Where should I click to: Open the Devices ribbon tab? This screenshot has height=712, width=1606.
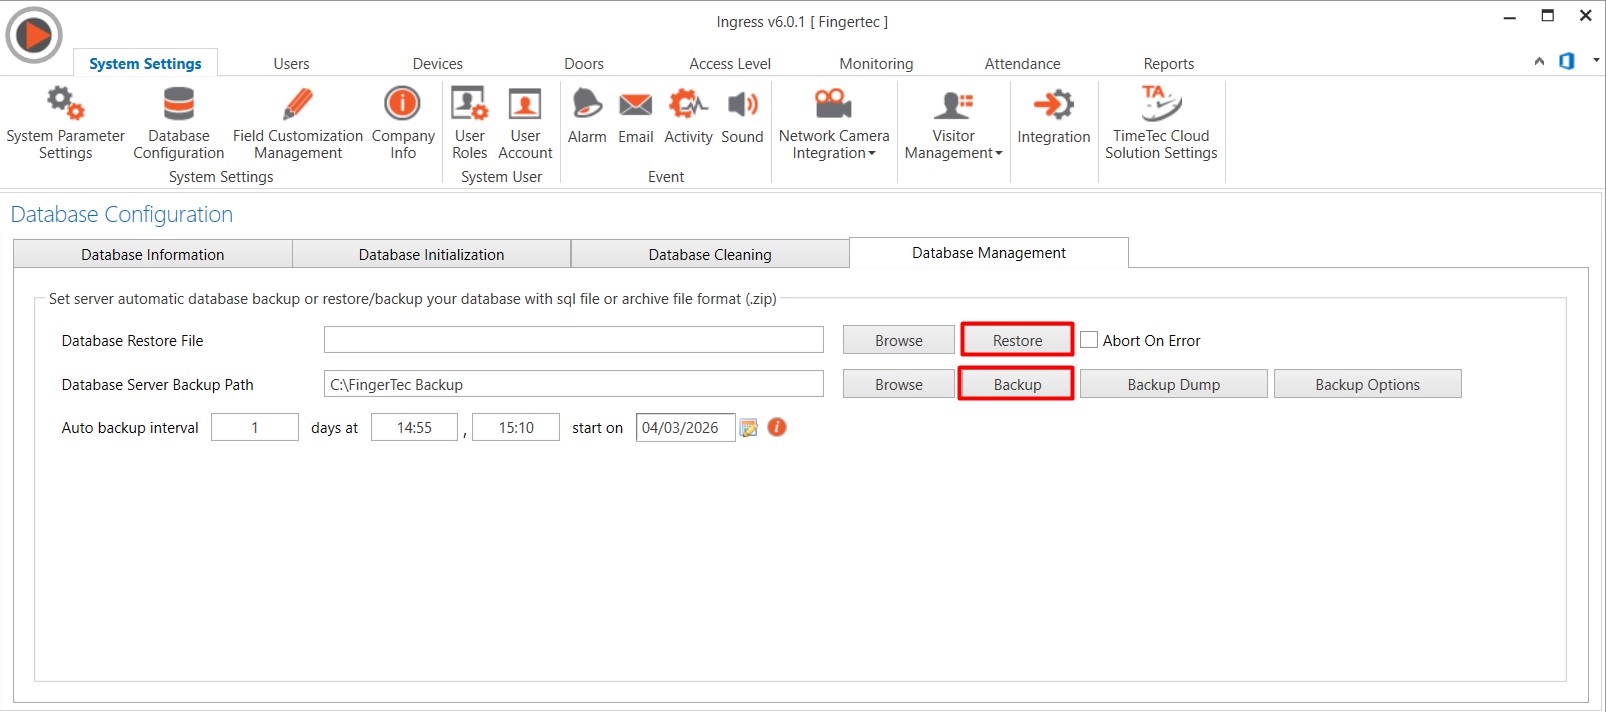tap(437, 64)
